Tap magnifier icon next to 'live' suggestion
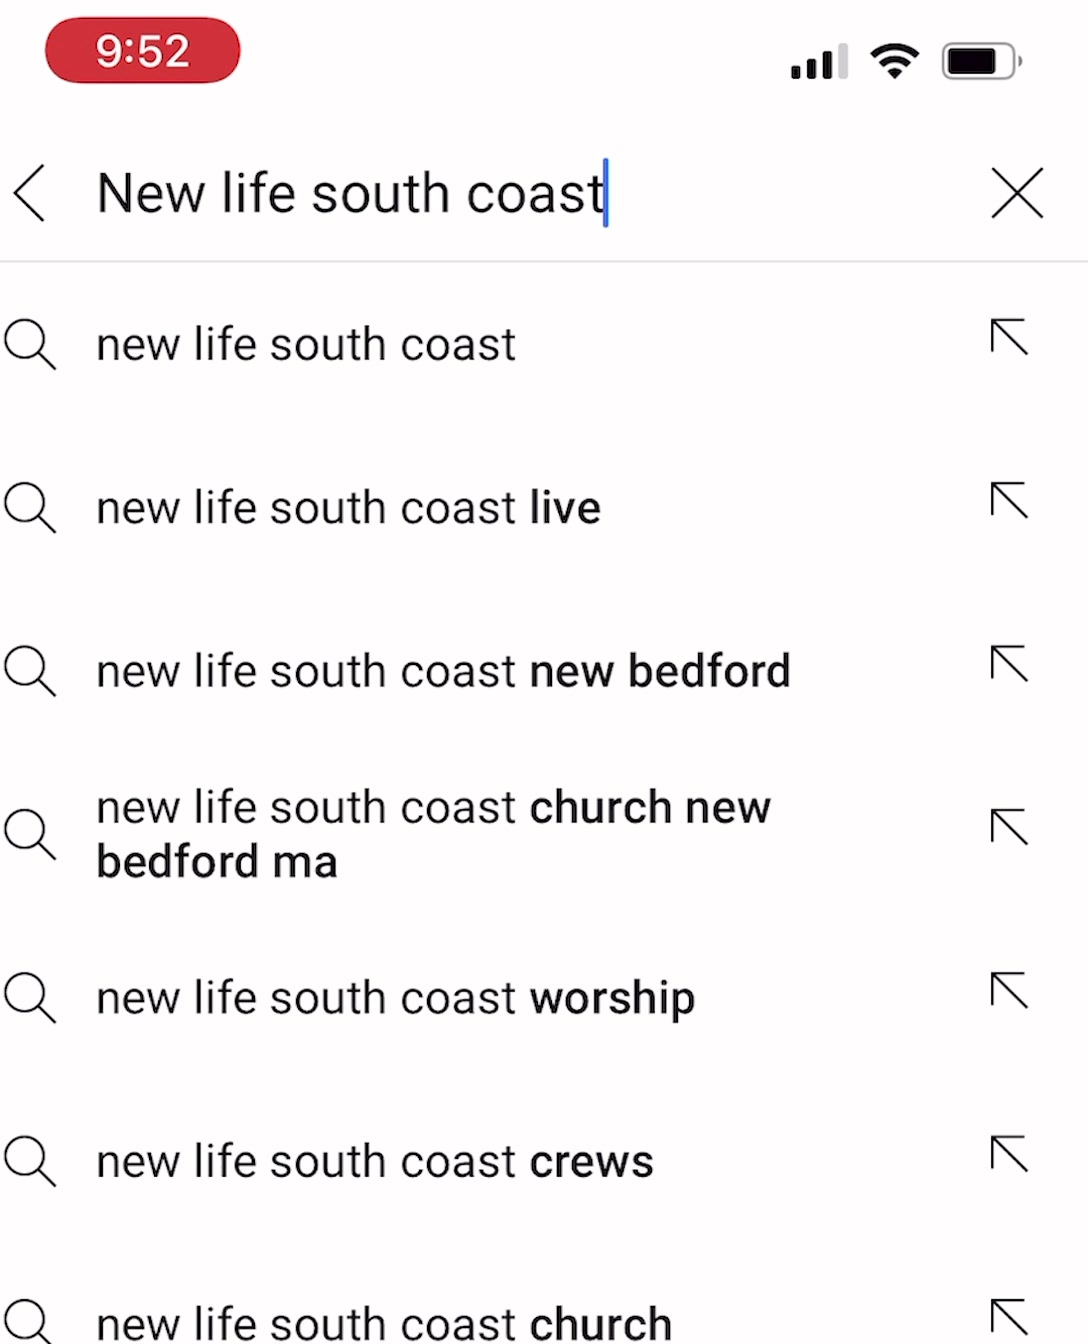Screen dimensions: 1088x1344 click(x=29, y=508)
